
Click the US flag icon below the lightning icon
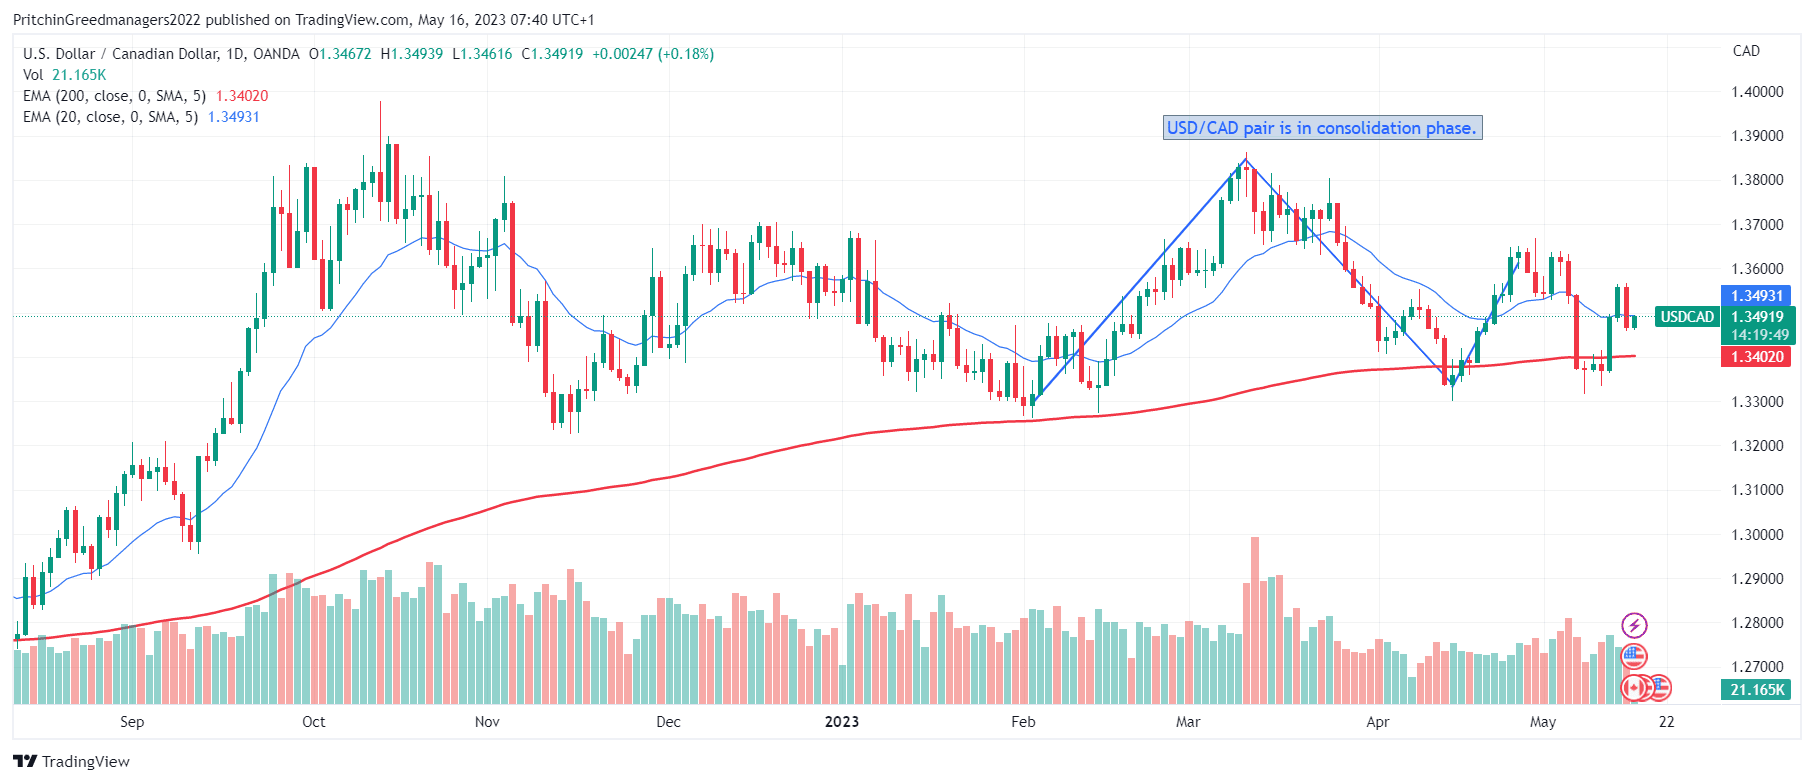tap(1634, 657)
